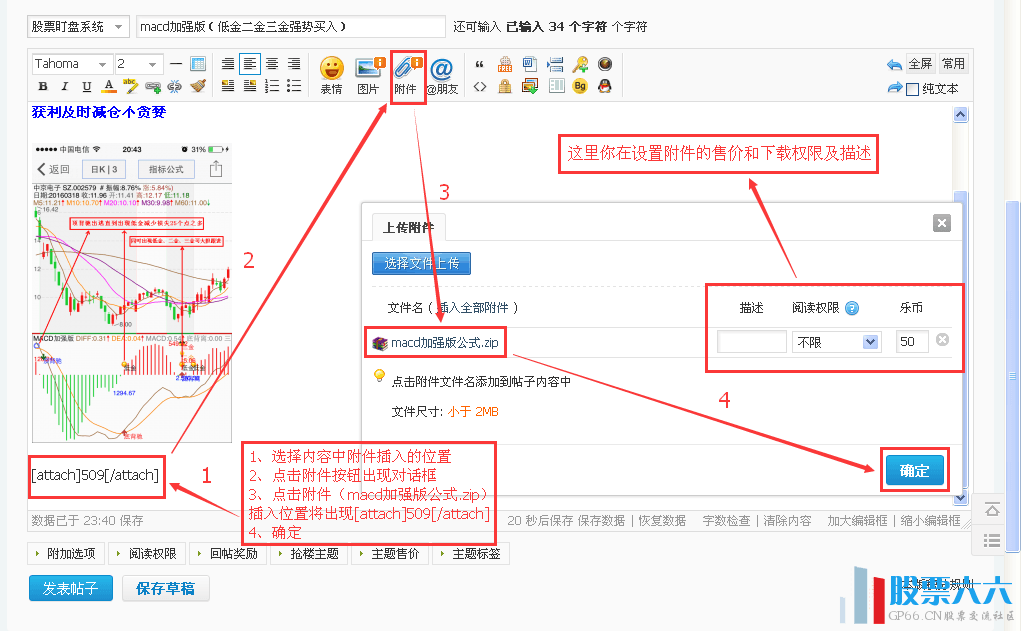Enable the 纯文本 plain text checkbox

(912, 89)
